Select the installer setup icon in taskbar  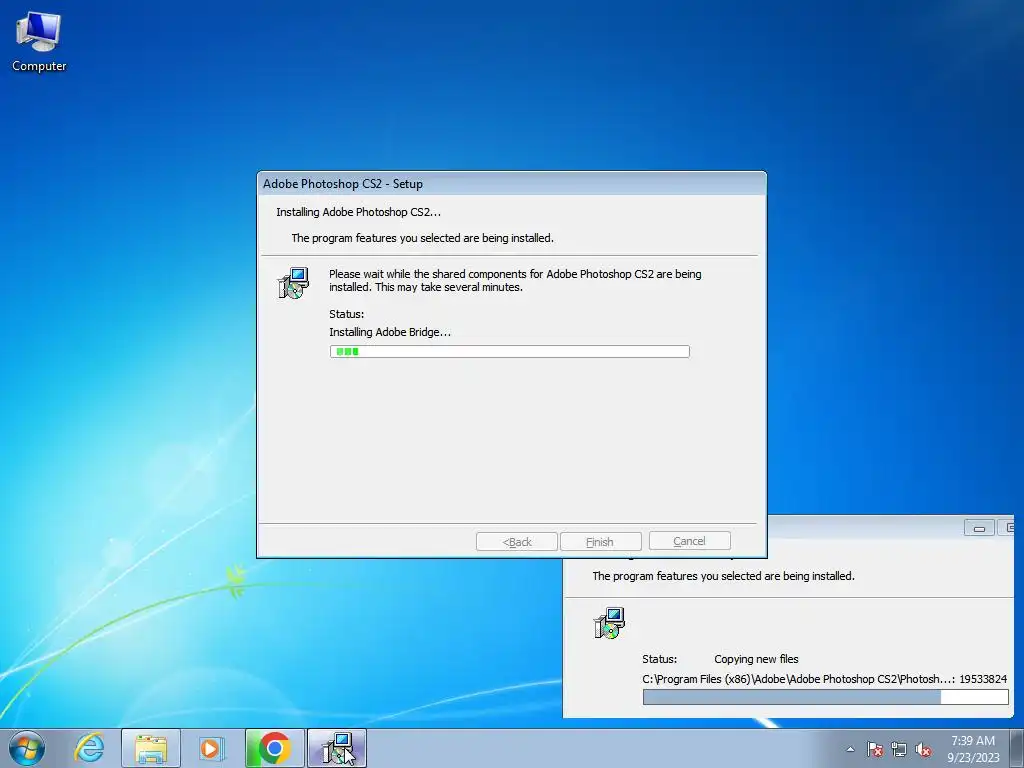(x=337, y=748)
